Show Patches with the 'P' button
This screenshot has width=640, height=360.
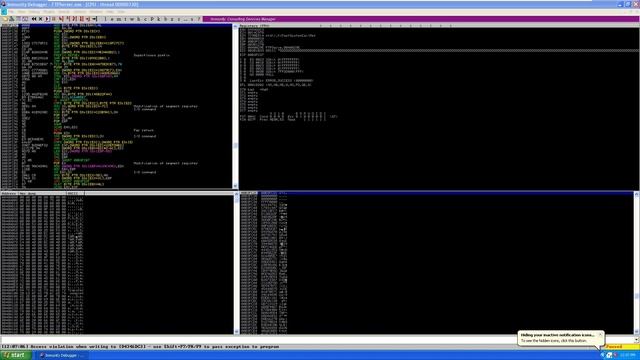(x=152, y=19)
